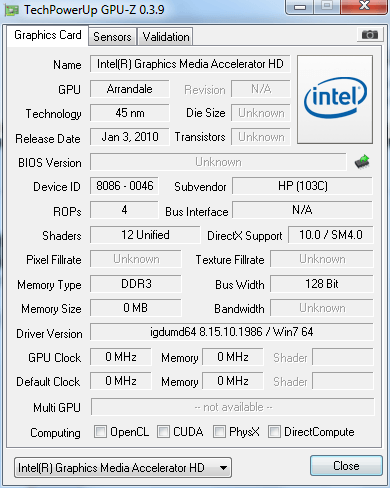Click the Pixel Fillrate Unknown field
This screenshot has height=488, width=390.
tap(136, 259)
